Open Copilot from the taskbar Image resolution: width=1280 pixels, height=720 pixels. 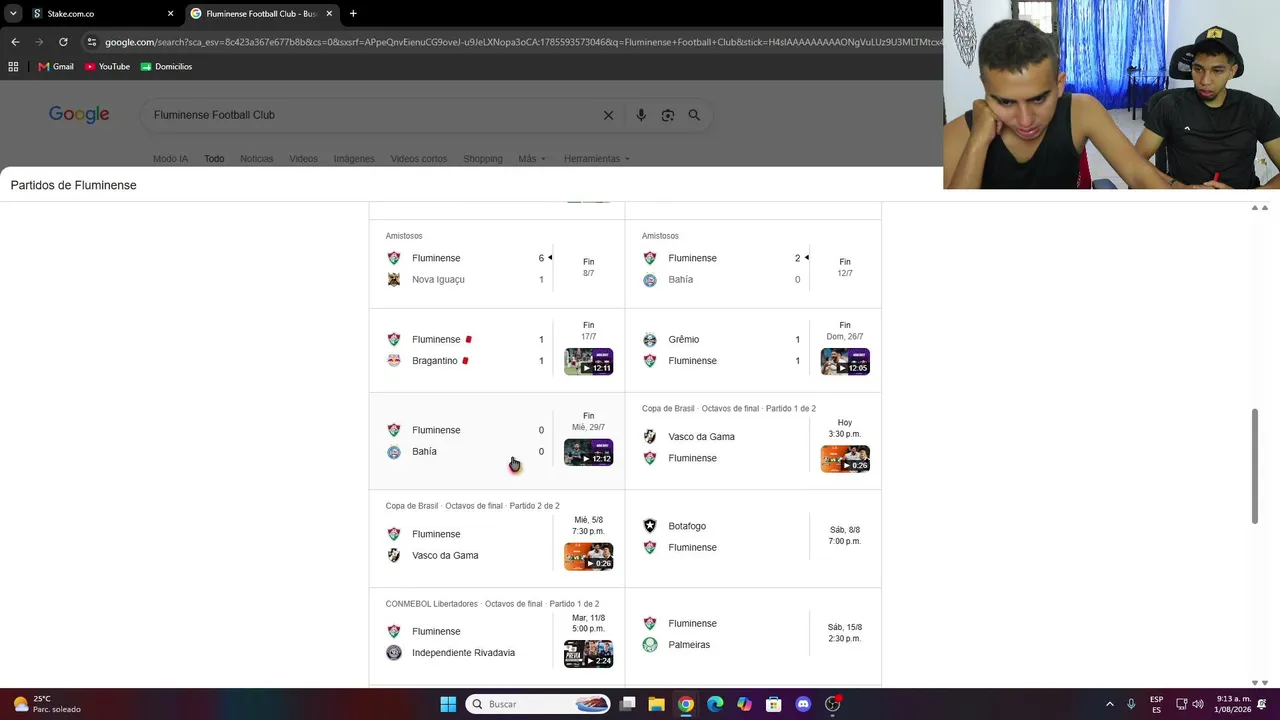pyautogui.click(x=744, y=704)
